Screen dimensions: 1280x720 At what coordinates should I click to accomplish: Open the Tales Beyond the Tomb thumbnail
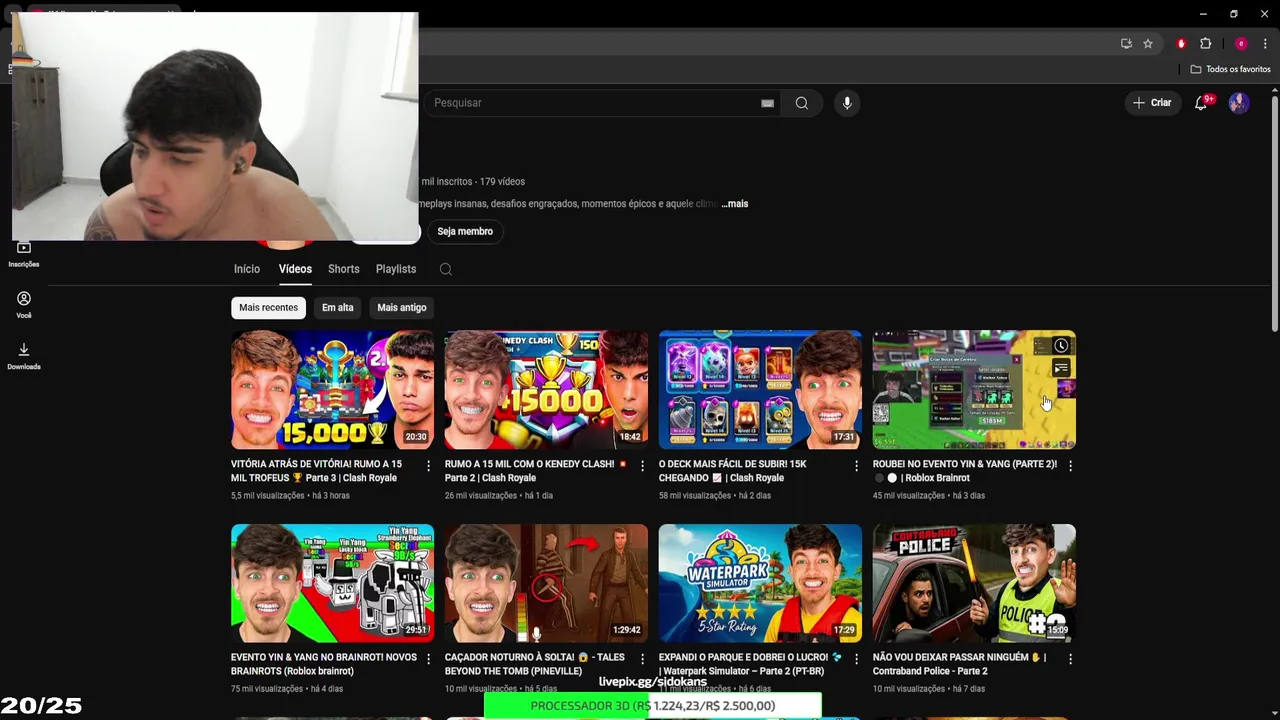(546, 583)
